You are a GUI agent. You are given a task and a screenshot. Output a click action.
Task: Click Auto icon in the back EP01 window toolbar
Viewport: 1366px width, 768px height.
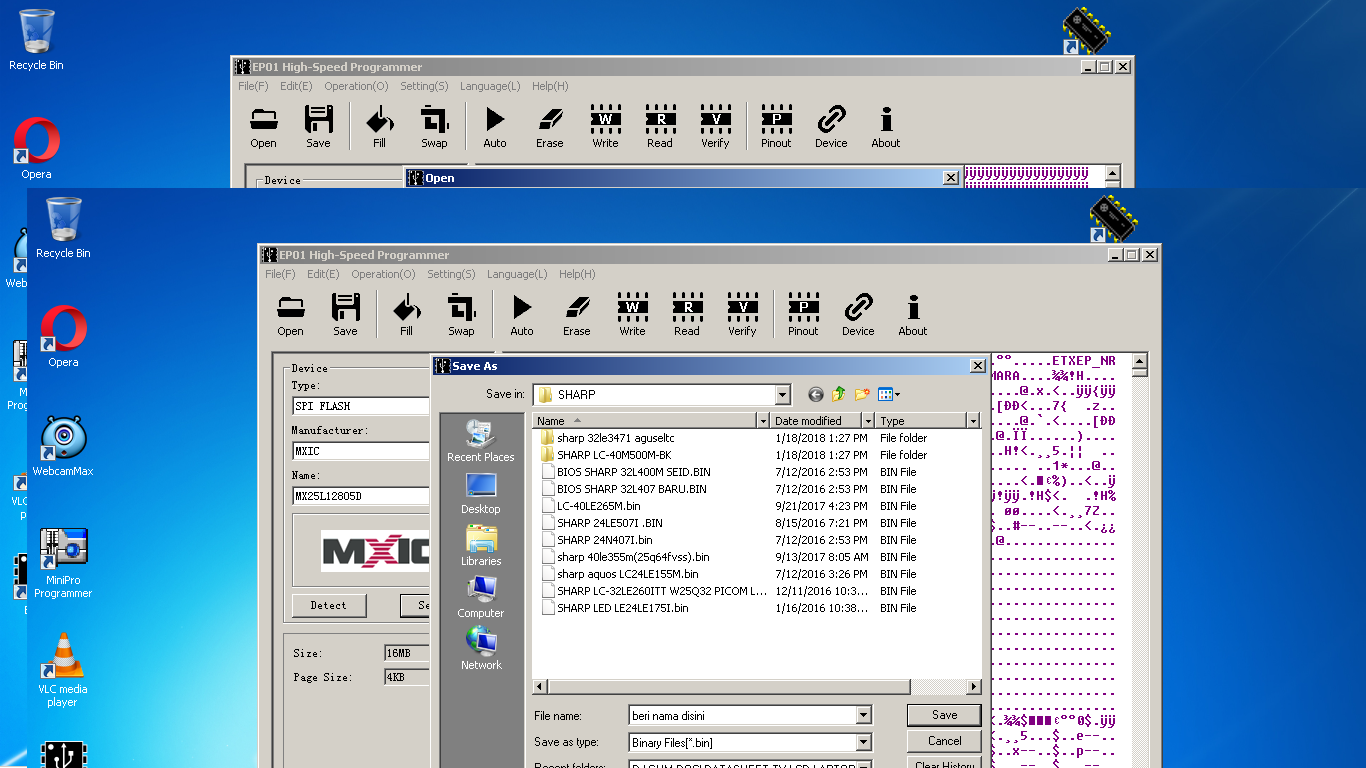pos(495,127)
